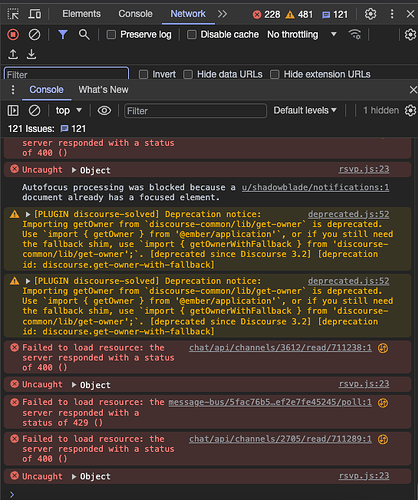Open console settings gear icon

410,111
